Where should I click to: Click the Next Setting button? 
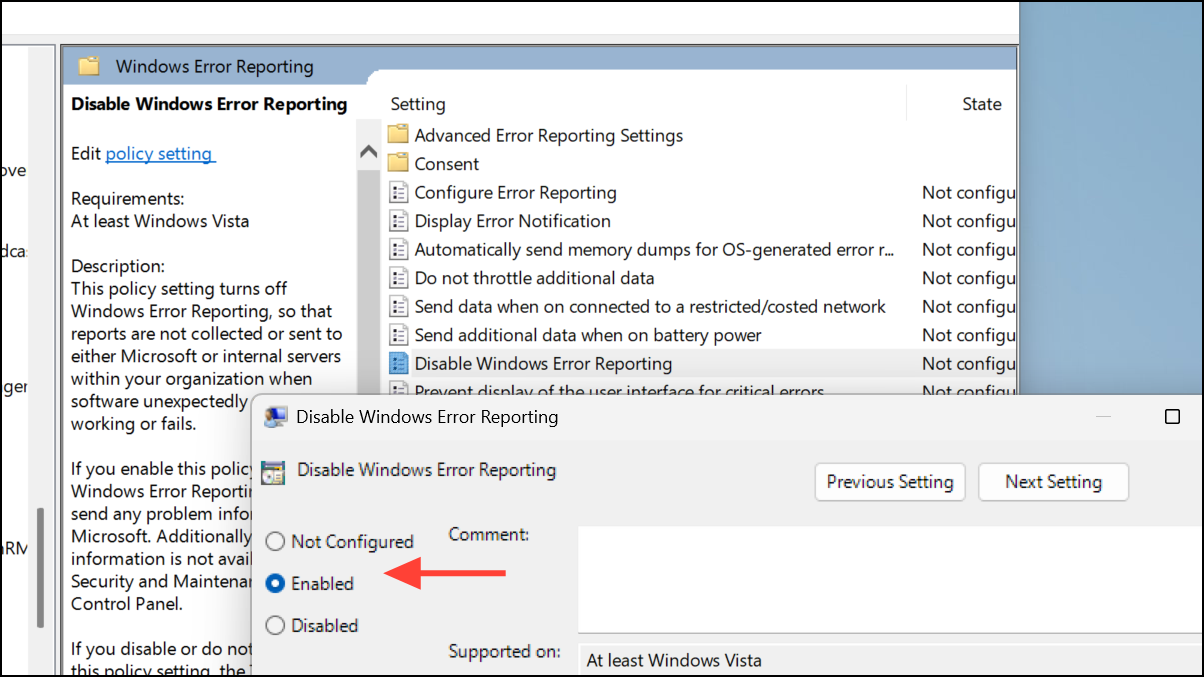pyautogui.click(x=1053, y=482)
